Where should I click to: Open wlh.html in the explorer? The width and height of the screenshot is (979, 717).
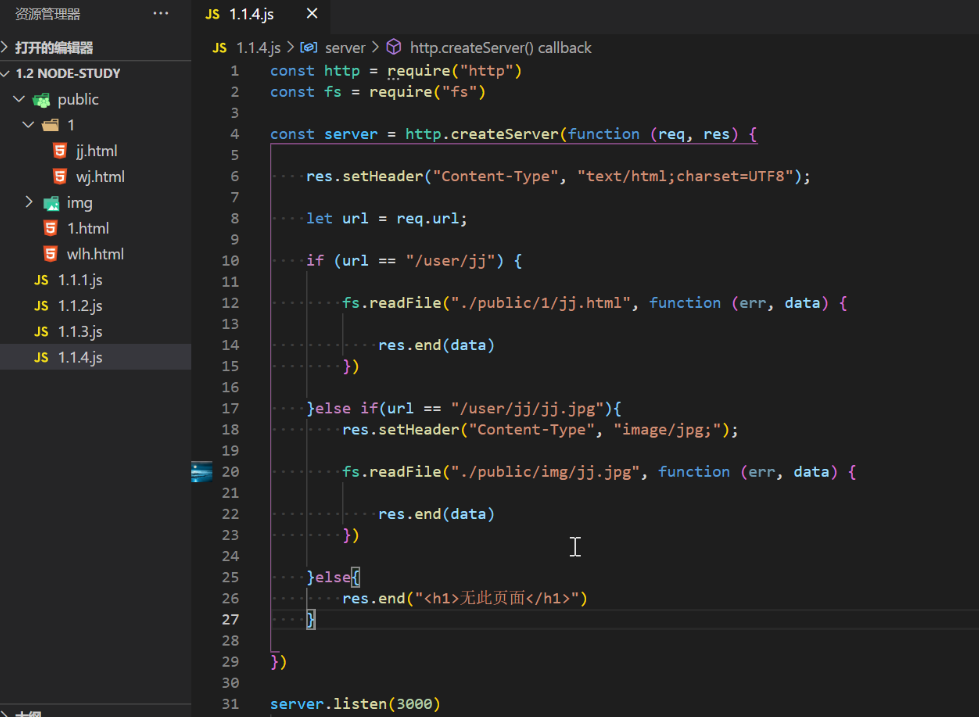point(95,254)
